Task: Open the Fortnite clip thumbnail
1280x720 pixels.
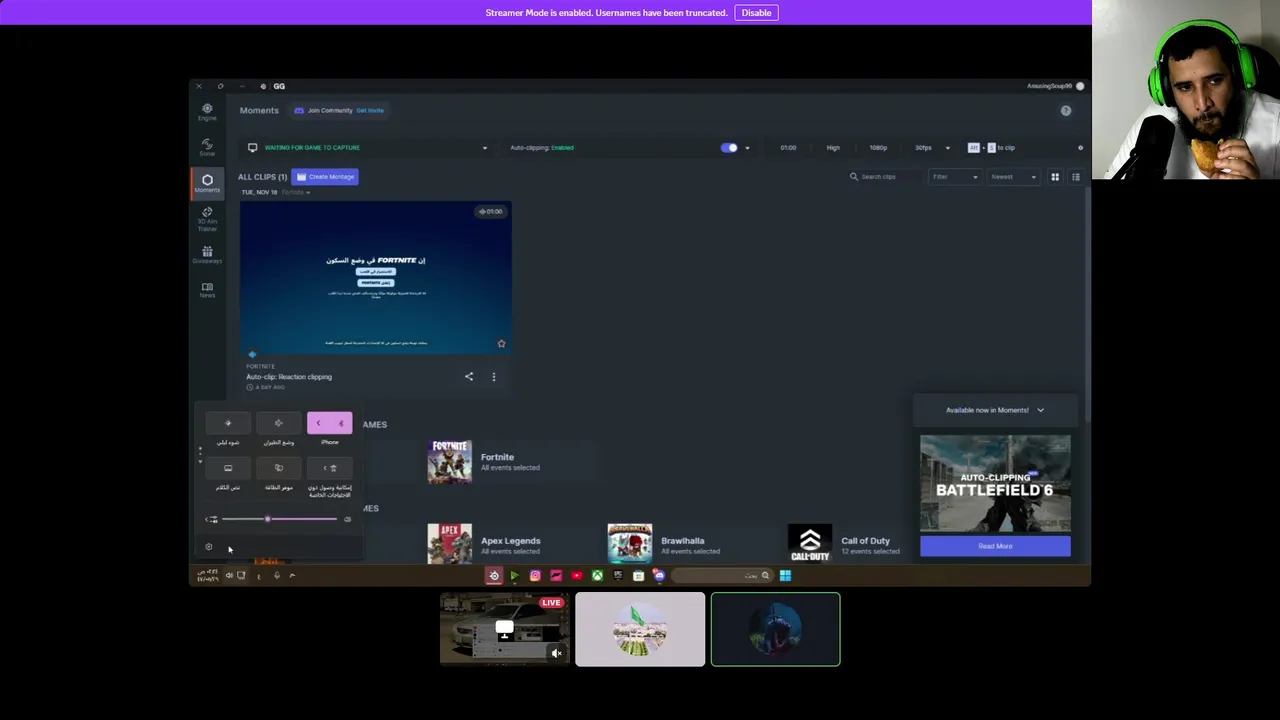Action: point(376,278)
